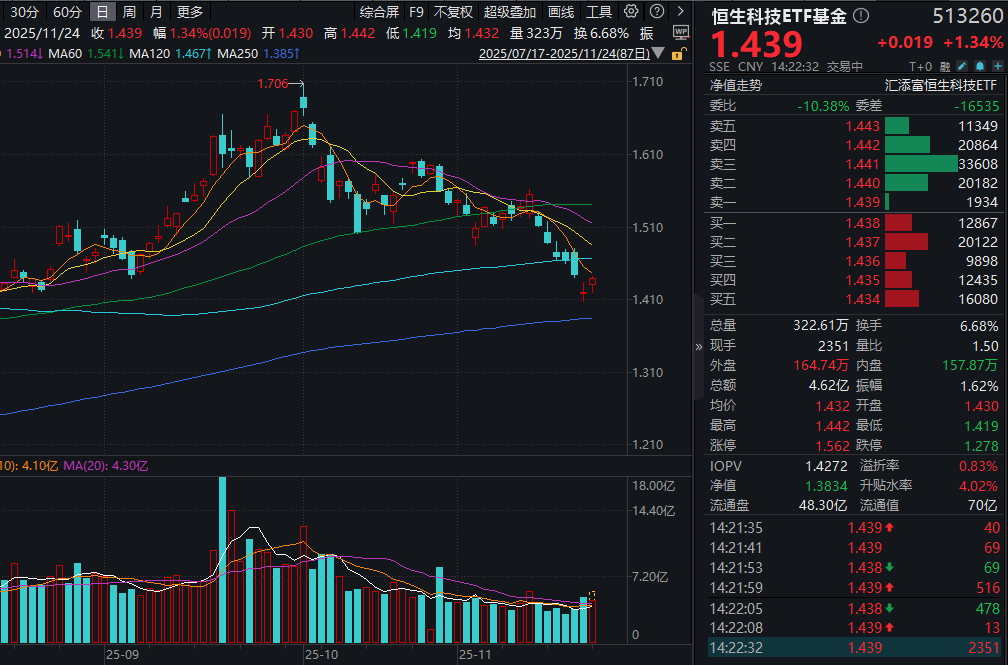1008x665 pixels.
Task: Open the date range dropdown arrow after 87日
Action: click(657, 54)
